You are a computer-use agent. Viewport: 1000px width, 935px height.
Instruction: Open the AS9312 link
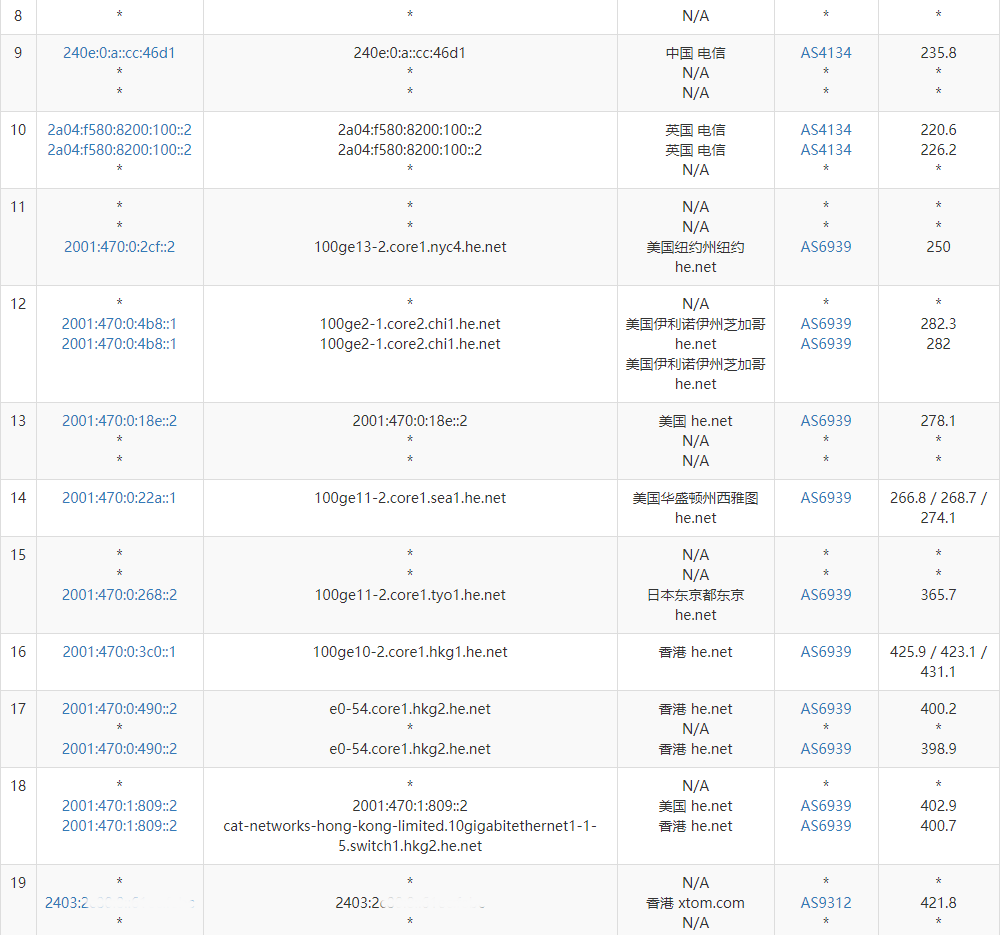(x=826, y=903)
